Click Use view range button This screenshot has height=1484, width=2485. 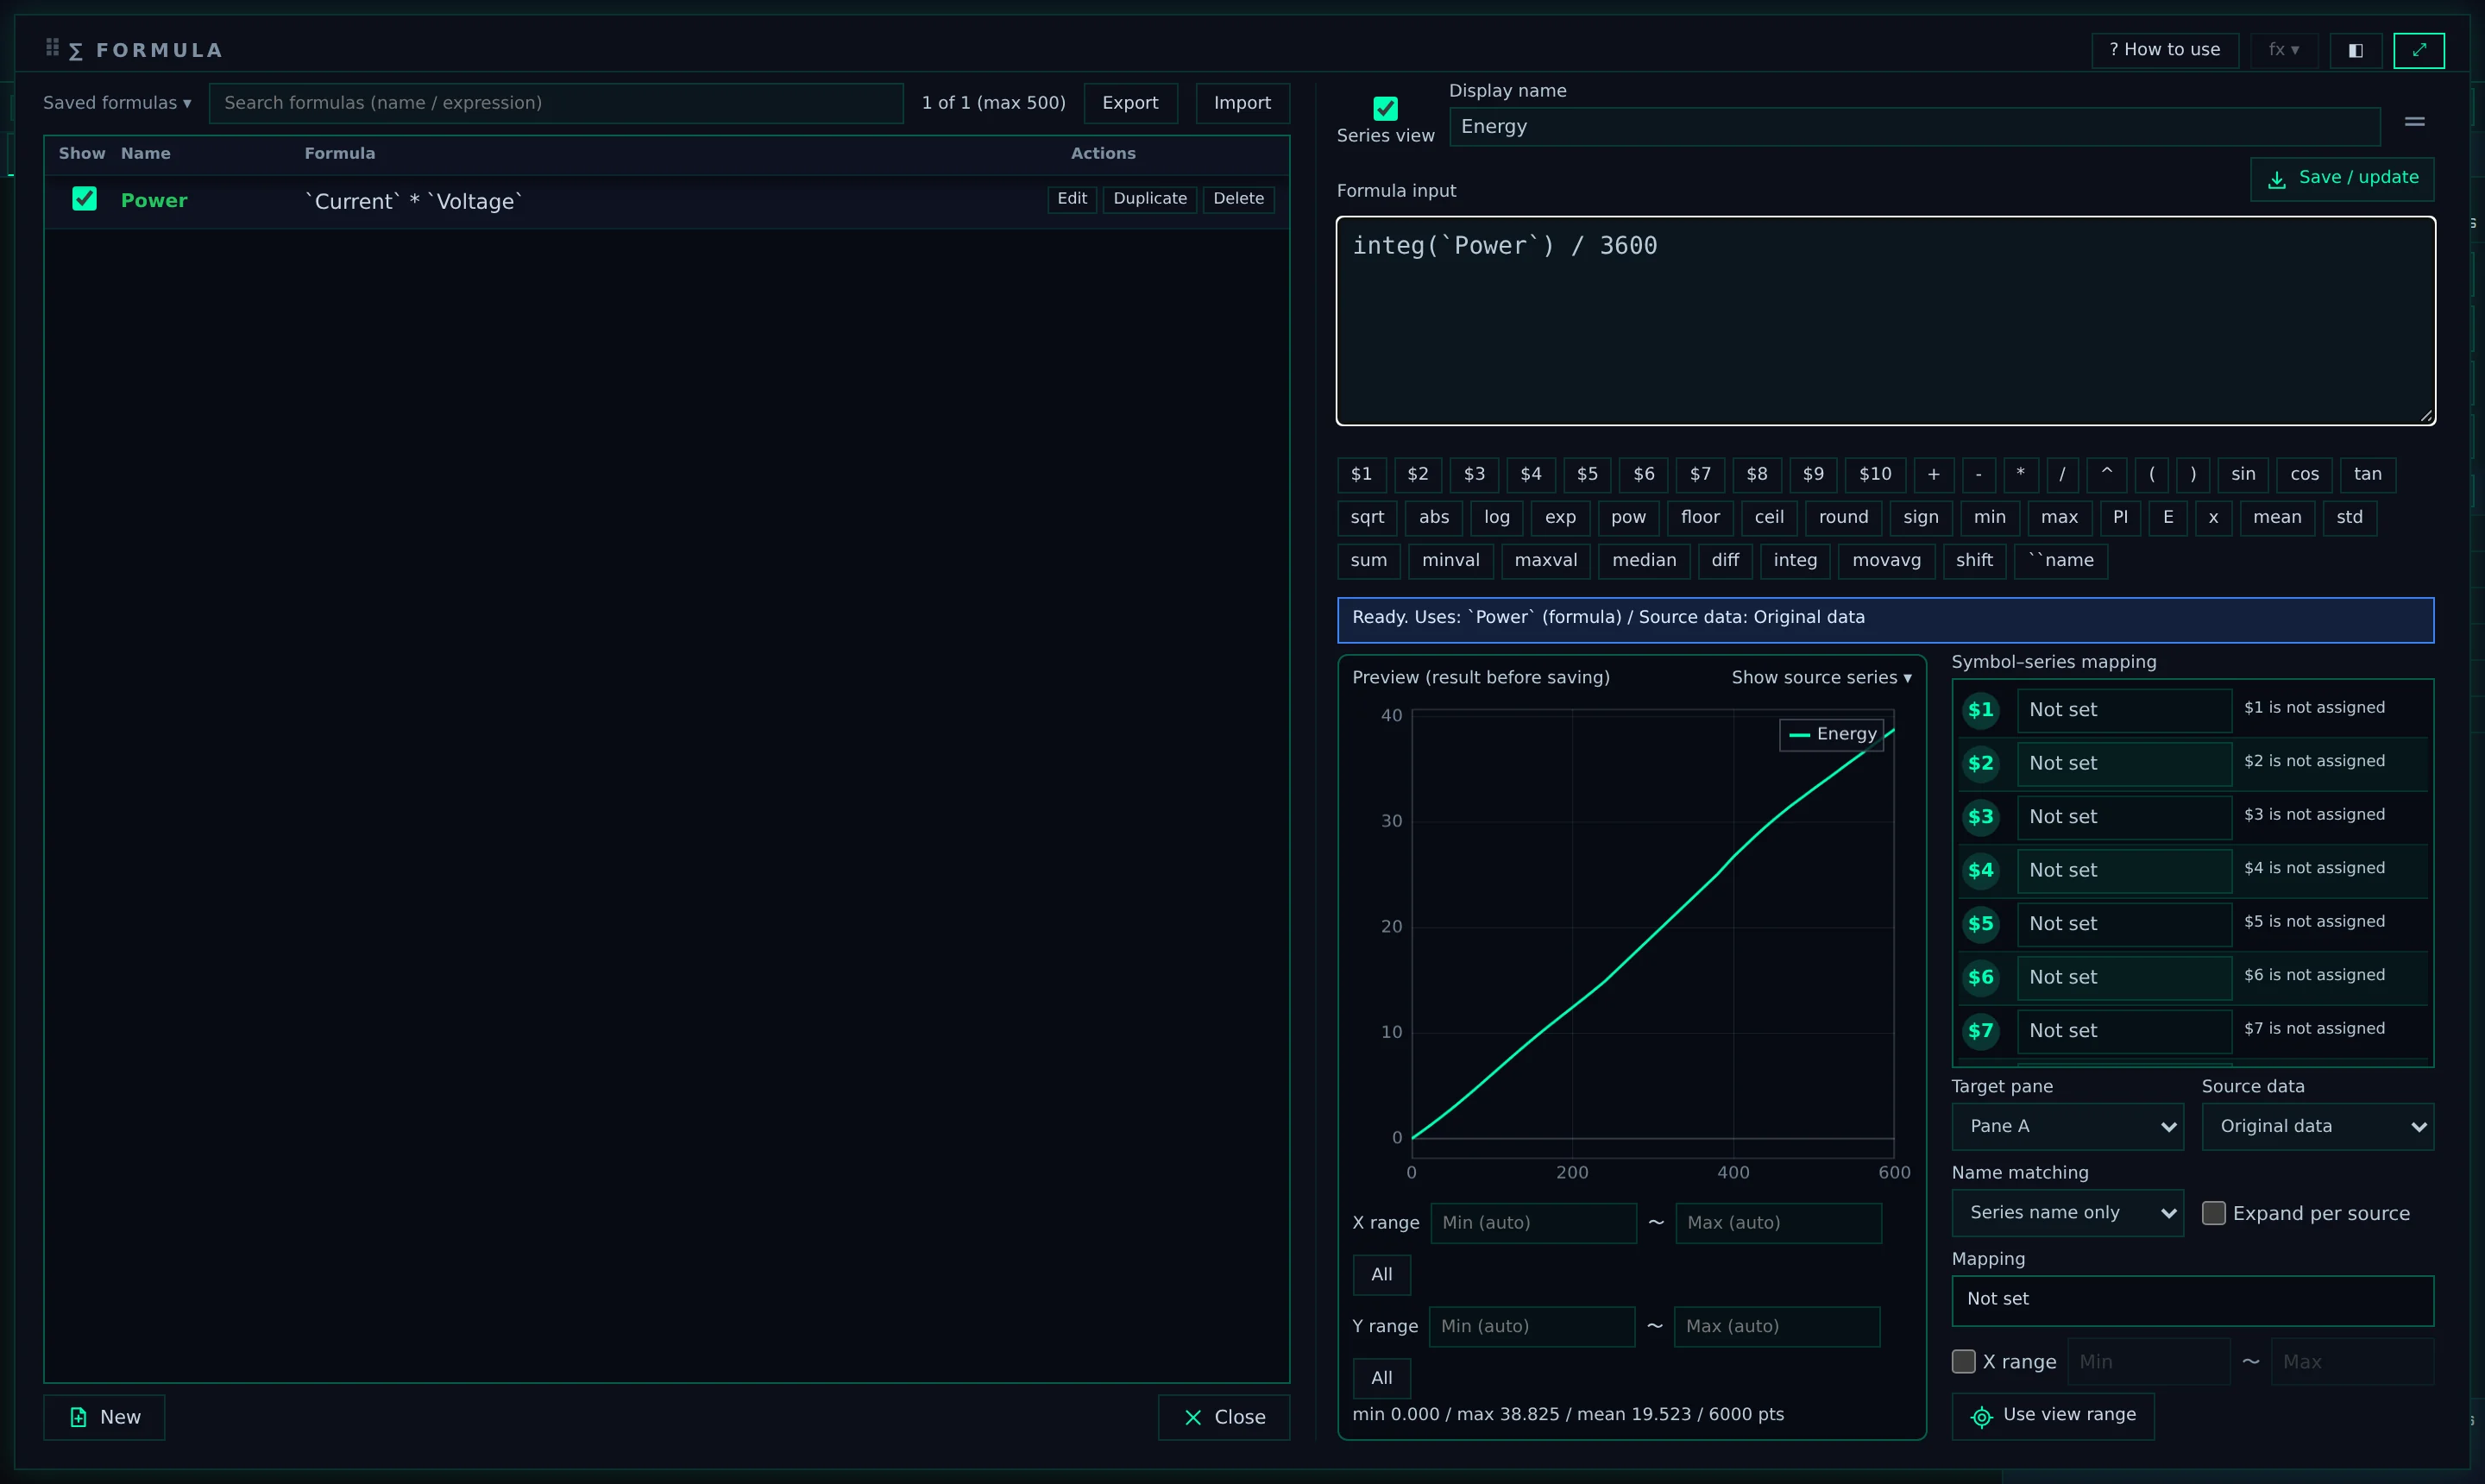[2053, 1415]
